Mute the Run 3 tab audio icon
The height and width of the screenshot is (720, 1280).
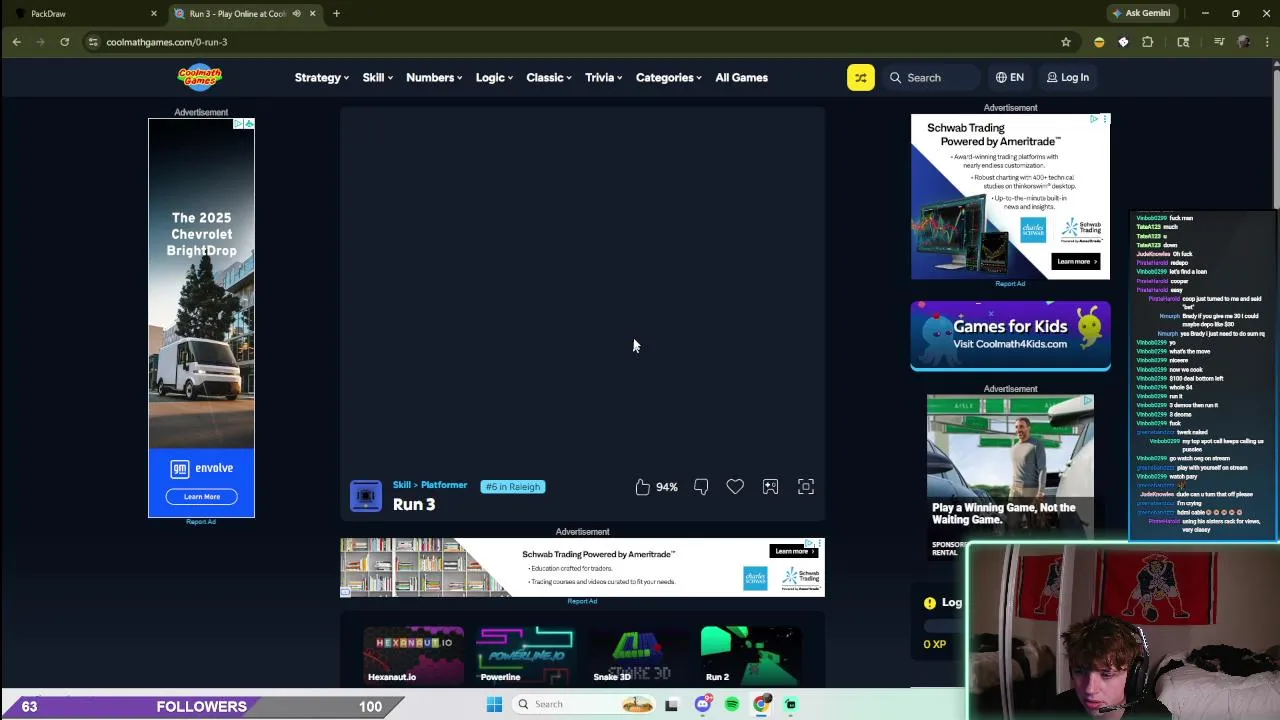pos(296,14)
